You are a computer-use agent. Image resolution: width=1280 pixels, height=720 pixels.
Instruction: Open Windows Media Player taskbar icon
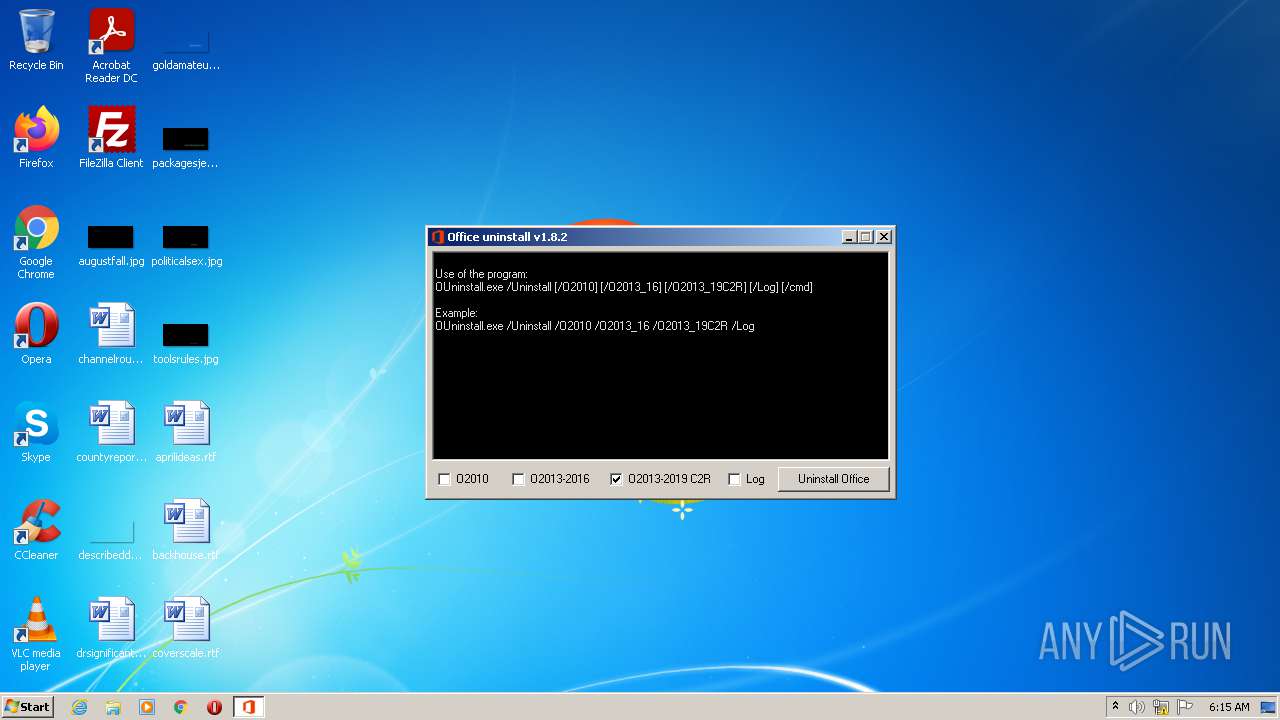147,707
